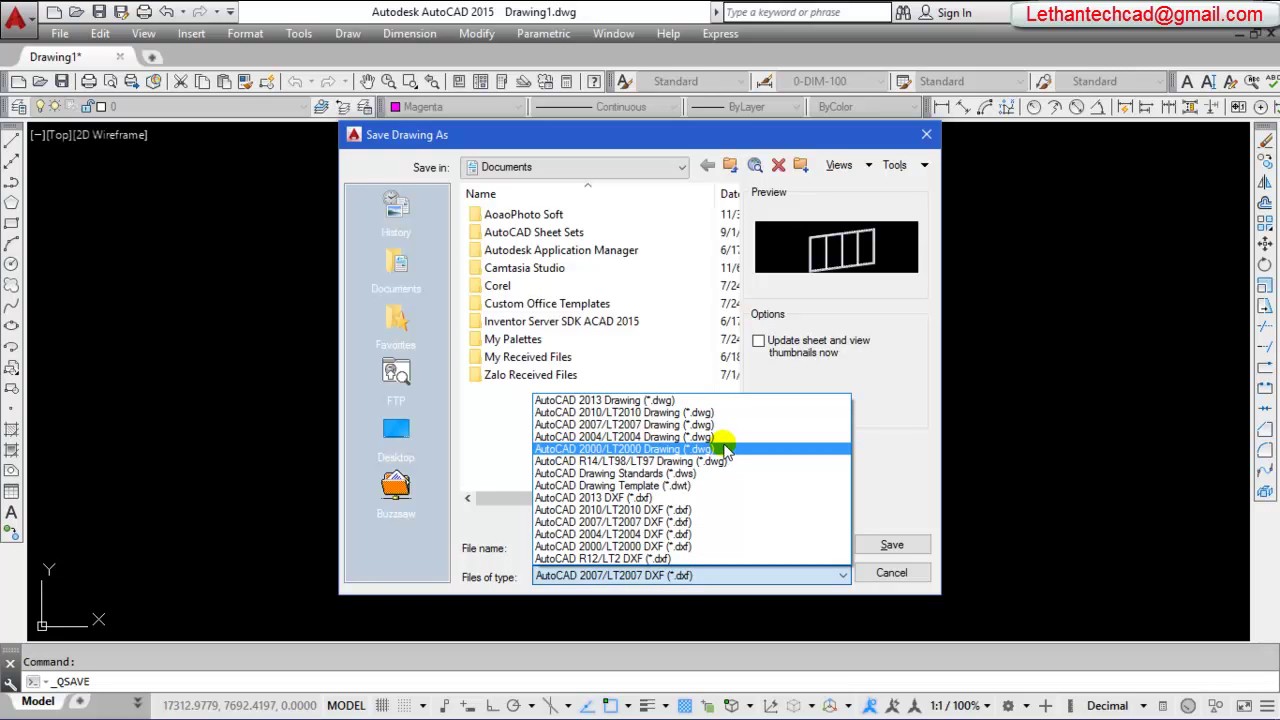
Task: Open the Buzzsaw location in places sidebar
Action: pyautogui.click(x=396, y=495)
